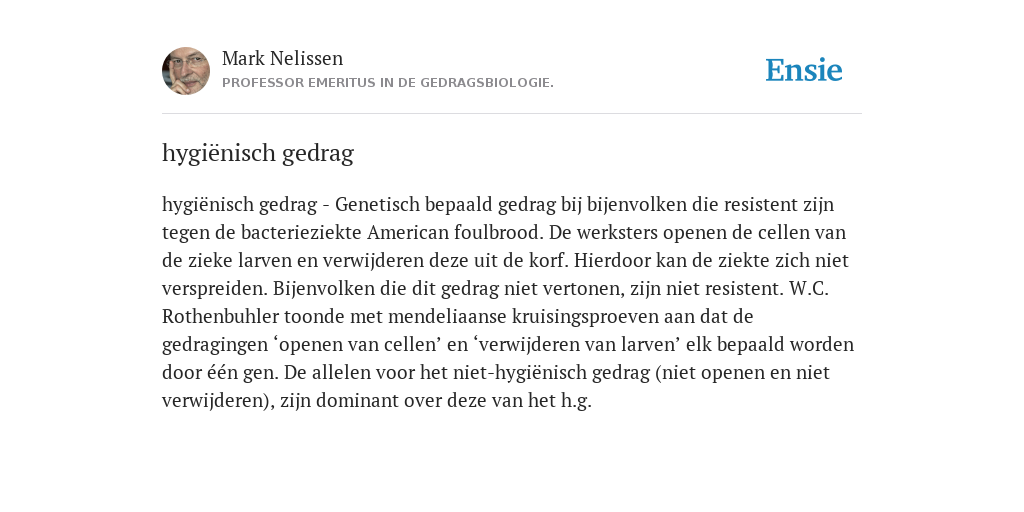
Task: Click the author name Mark Nelissen
Action: coord(282,58)
